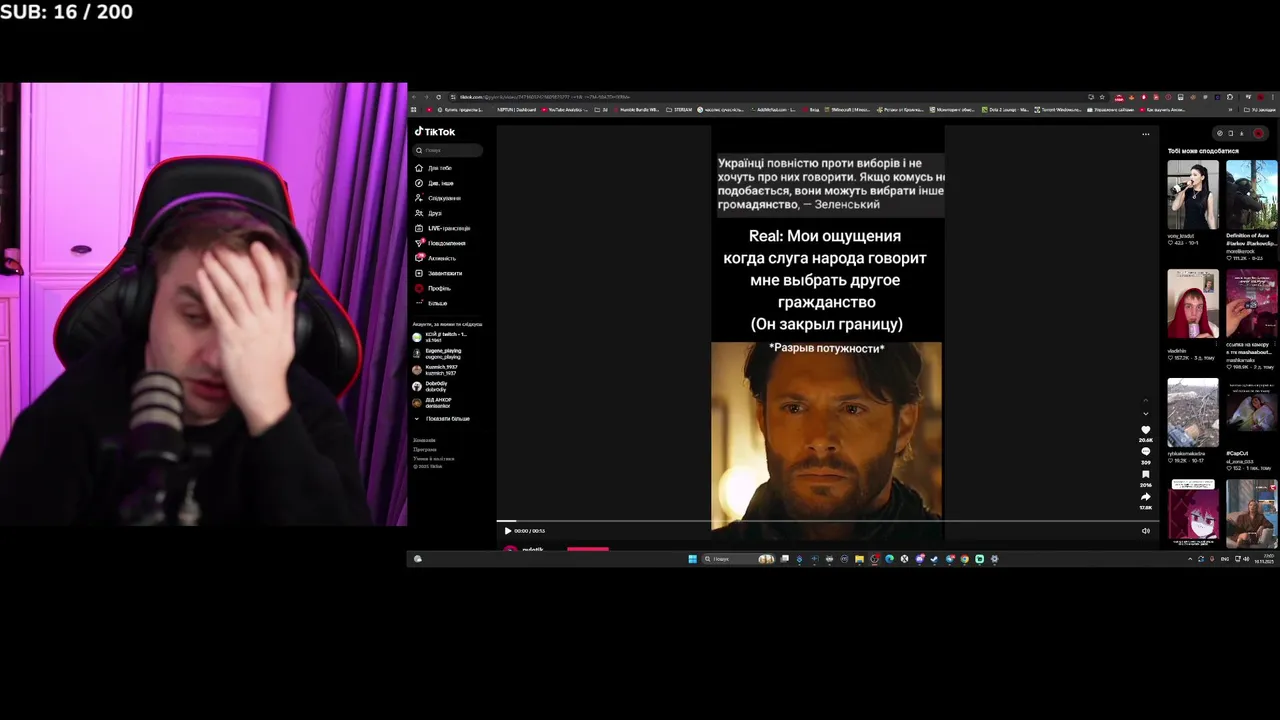Open File Explorer from the taskbar
1280x720 pixels.
859,559
